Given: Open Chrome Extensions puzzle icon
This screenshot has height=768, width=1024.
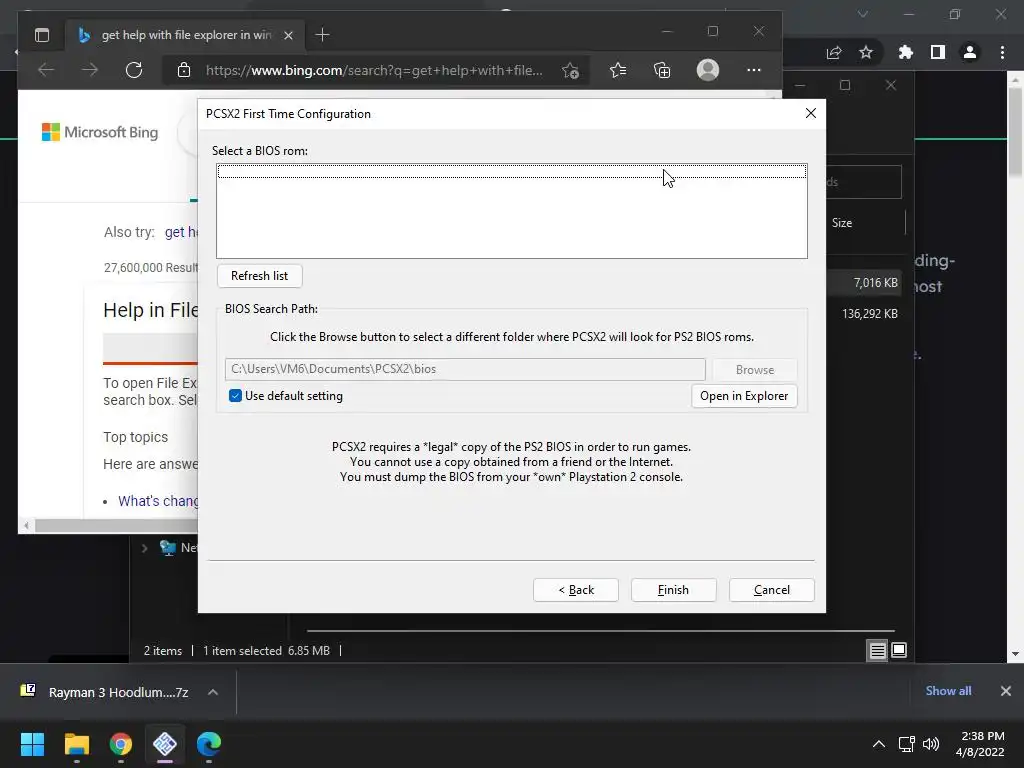Looking at the screenshot, I should click(x=905, y=52).
